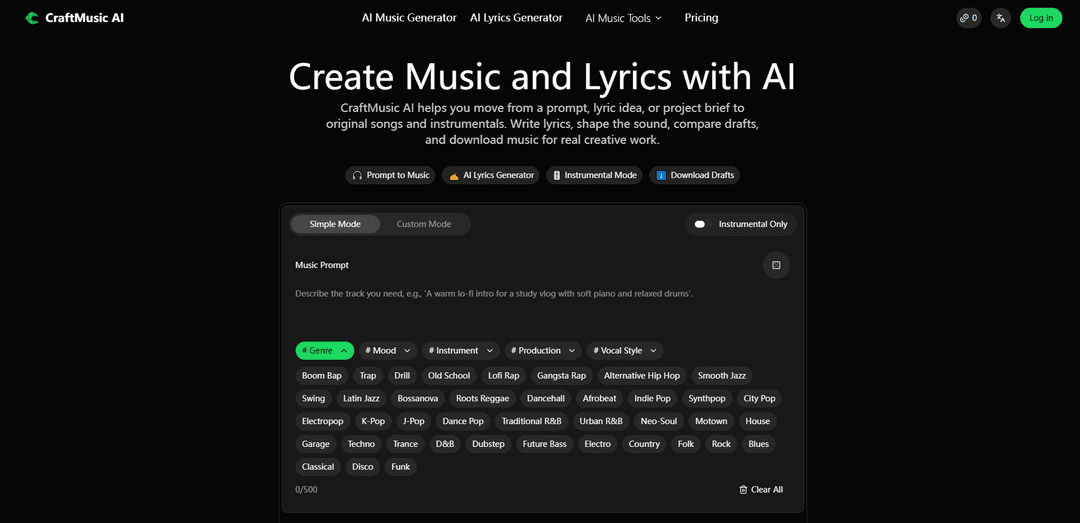The height and width of the screenshot is (523, 1080).
Task: Click the Log In button
Action: click(x=1041, y=18)
